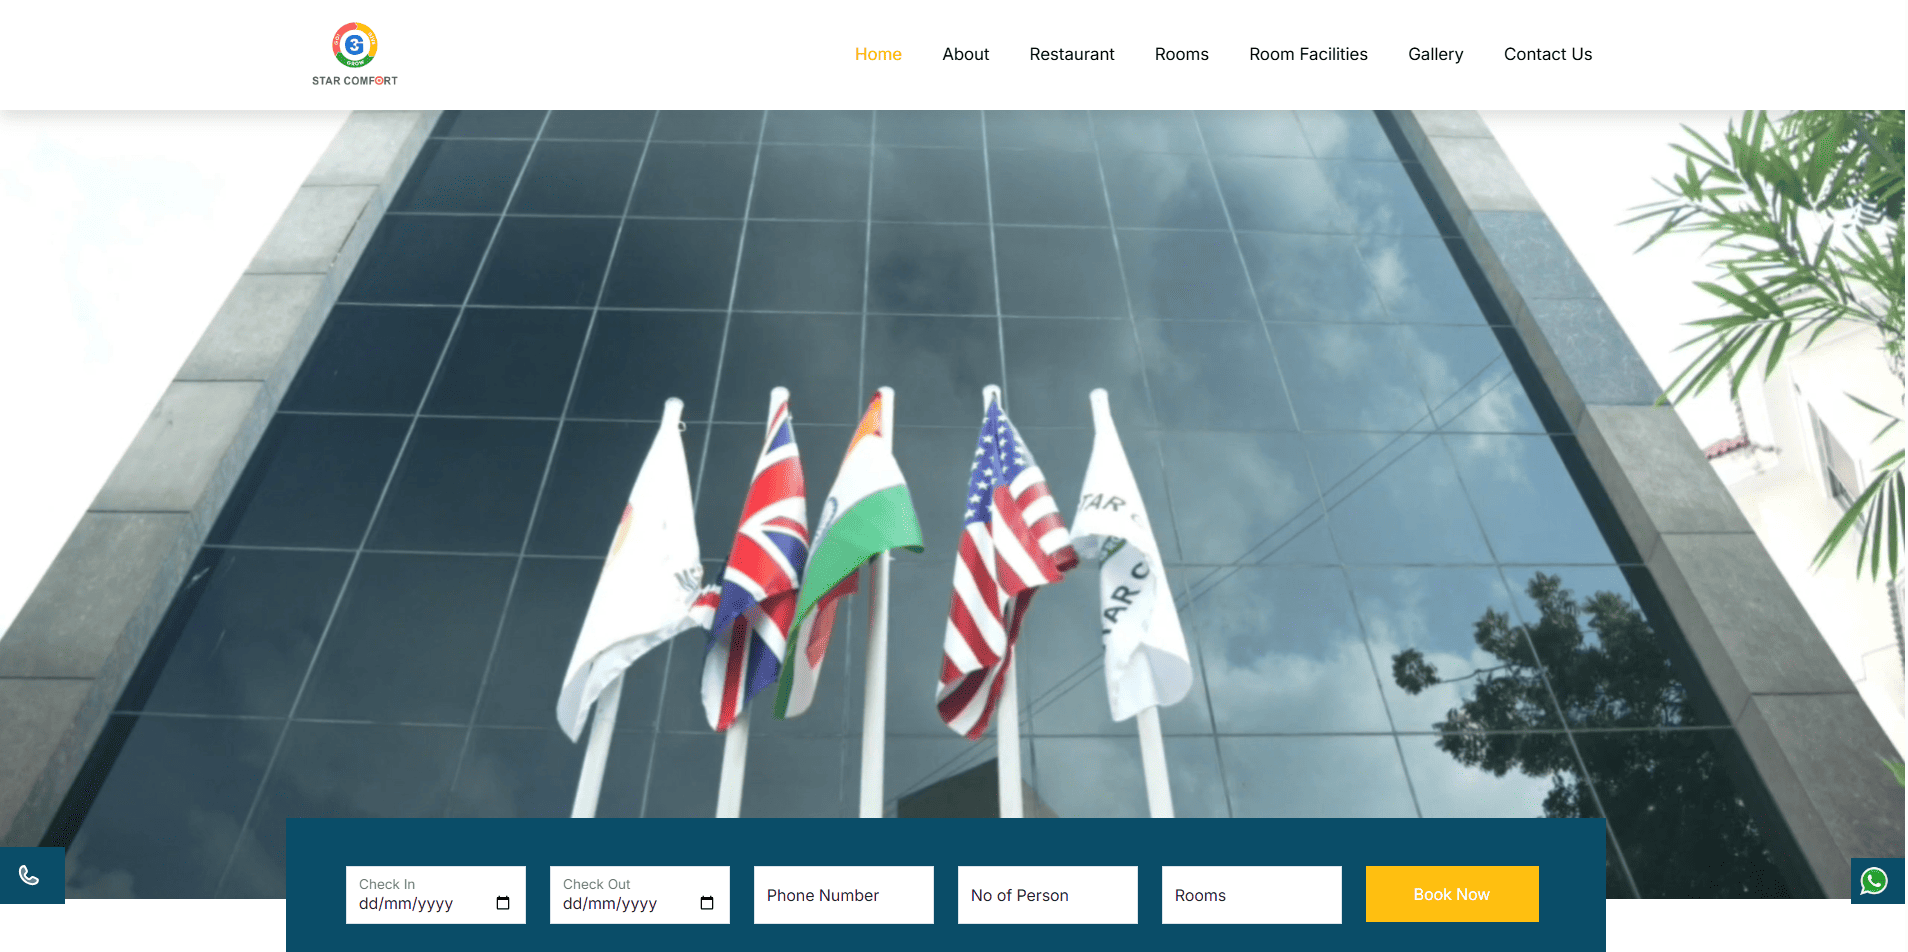This screenshot has width=1908, height=952.
Task: Open the Check Out calendar picker icon
Action: click(707, 903)
